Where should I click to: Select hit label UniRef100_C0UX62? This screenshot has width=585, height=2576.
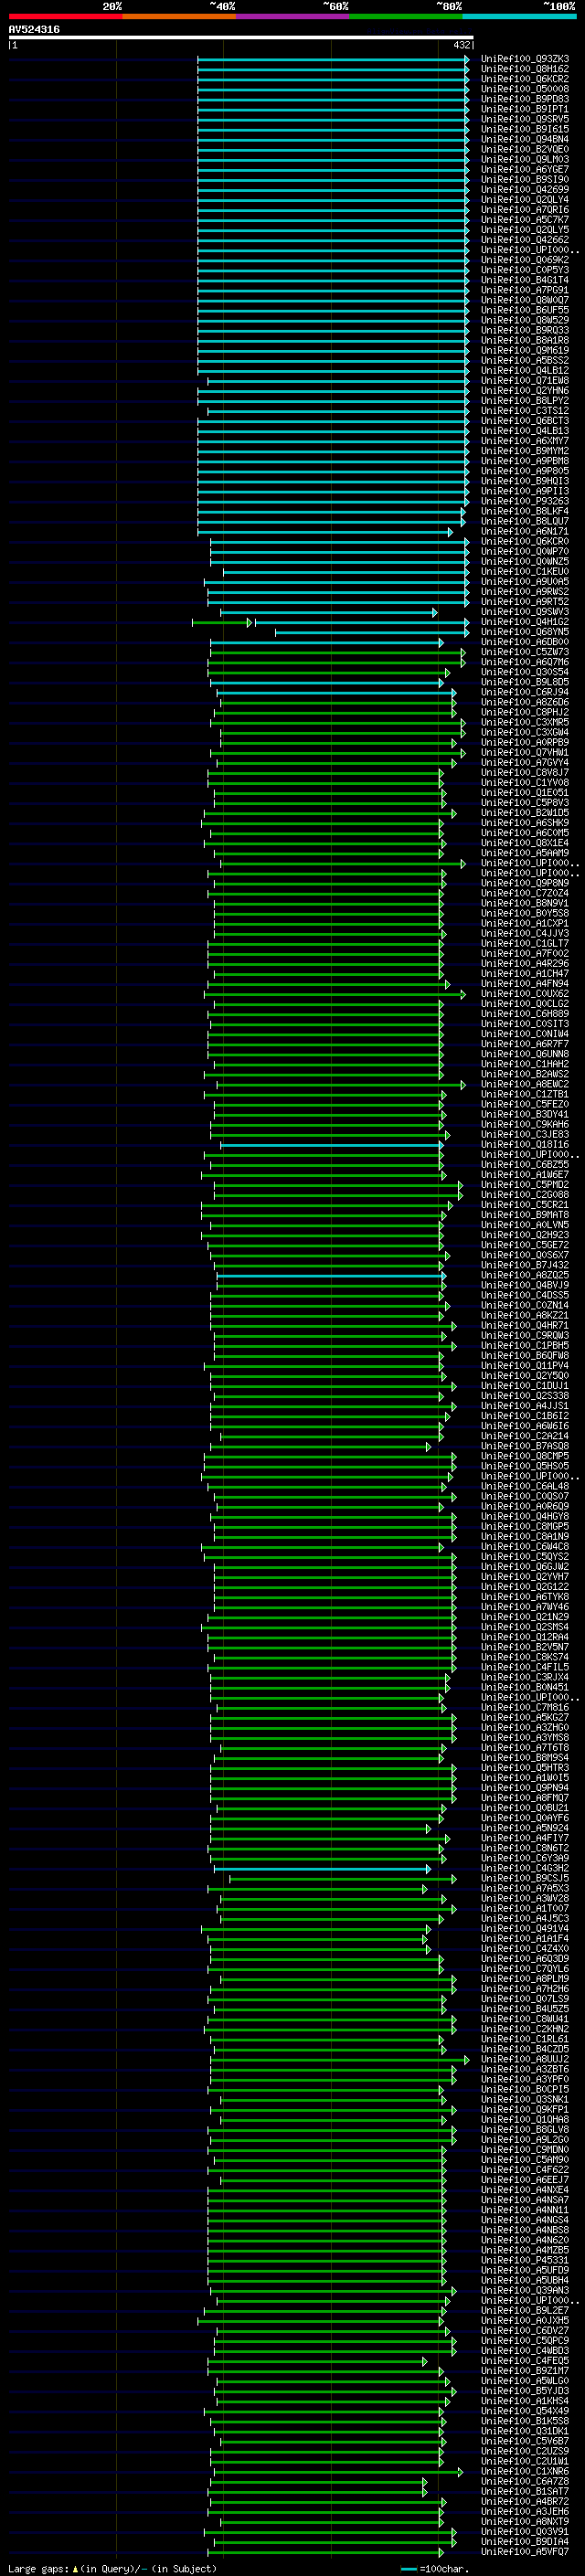(x=525, y=994)
